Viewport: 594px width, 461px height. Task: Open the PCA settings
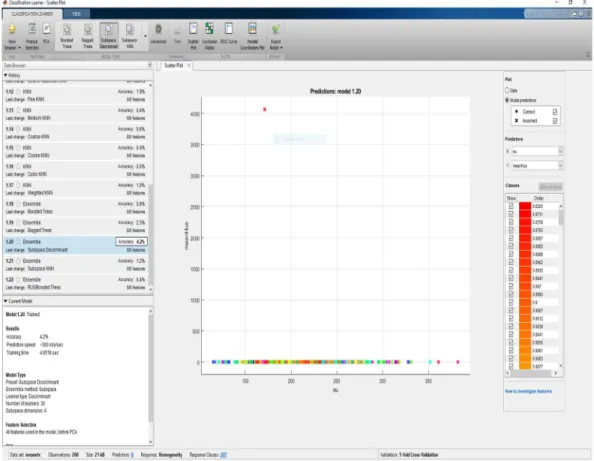pyautogui.click(x=46, y=34)
